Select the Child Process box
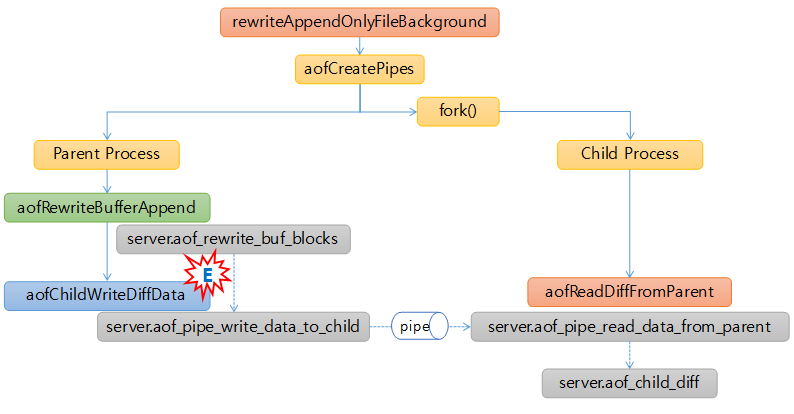Image resolution: width=794 pixels, height=414 pixels. click(x=629, y=154)
